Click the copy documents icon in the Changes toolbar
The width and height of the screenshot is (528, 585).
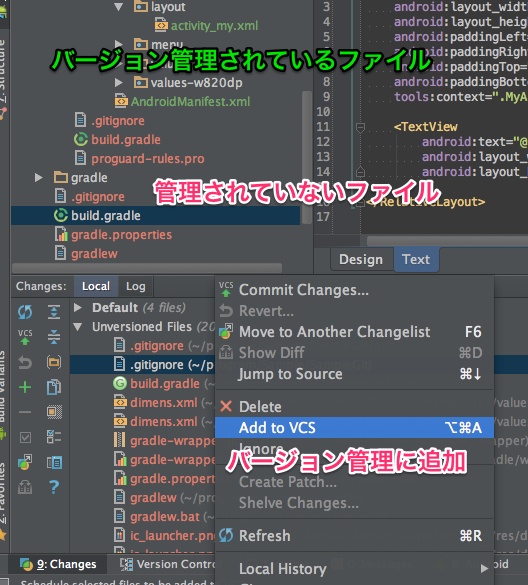[54, 387]
